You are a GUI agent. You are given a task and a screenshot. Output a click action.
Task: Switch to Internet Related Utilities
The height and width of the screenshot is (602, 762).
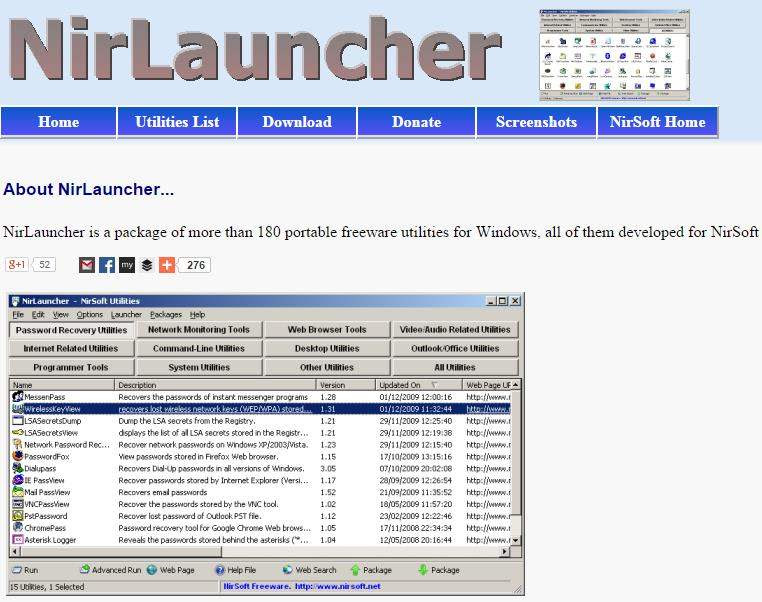coord(71,348)
